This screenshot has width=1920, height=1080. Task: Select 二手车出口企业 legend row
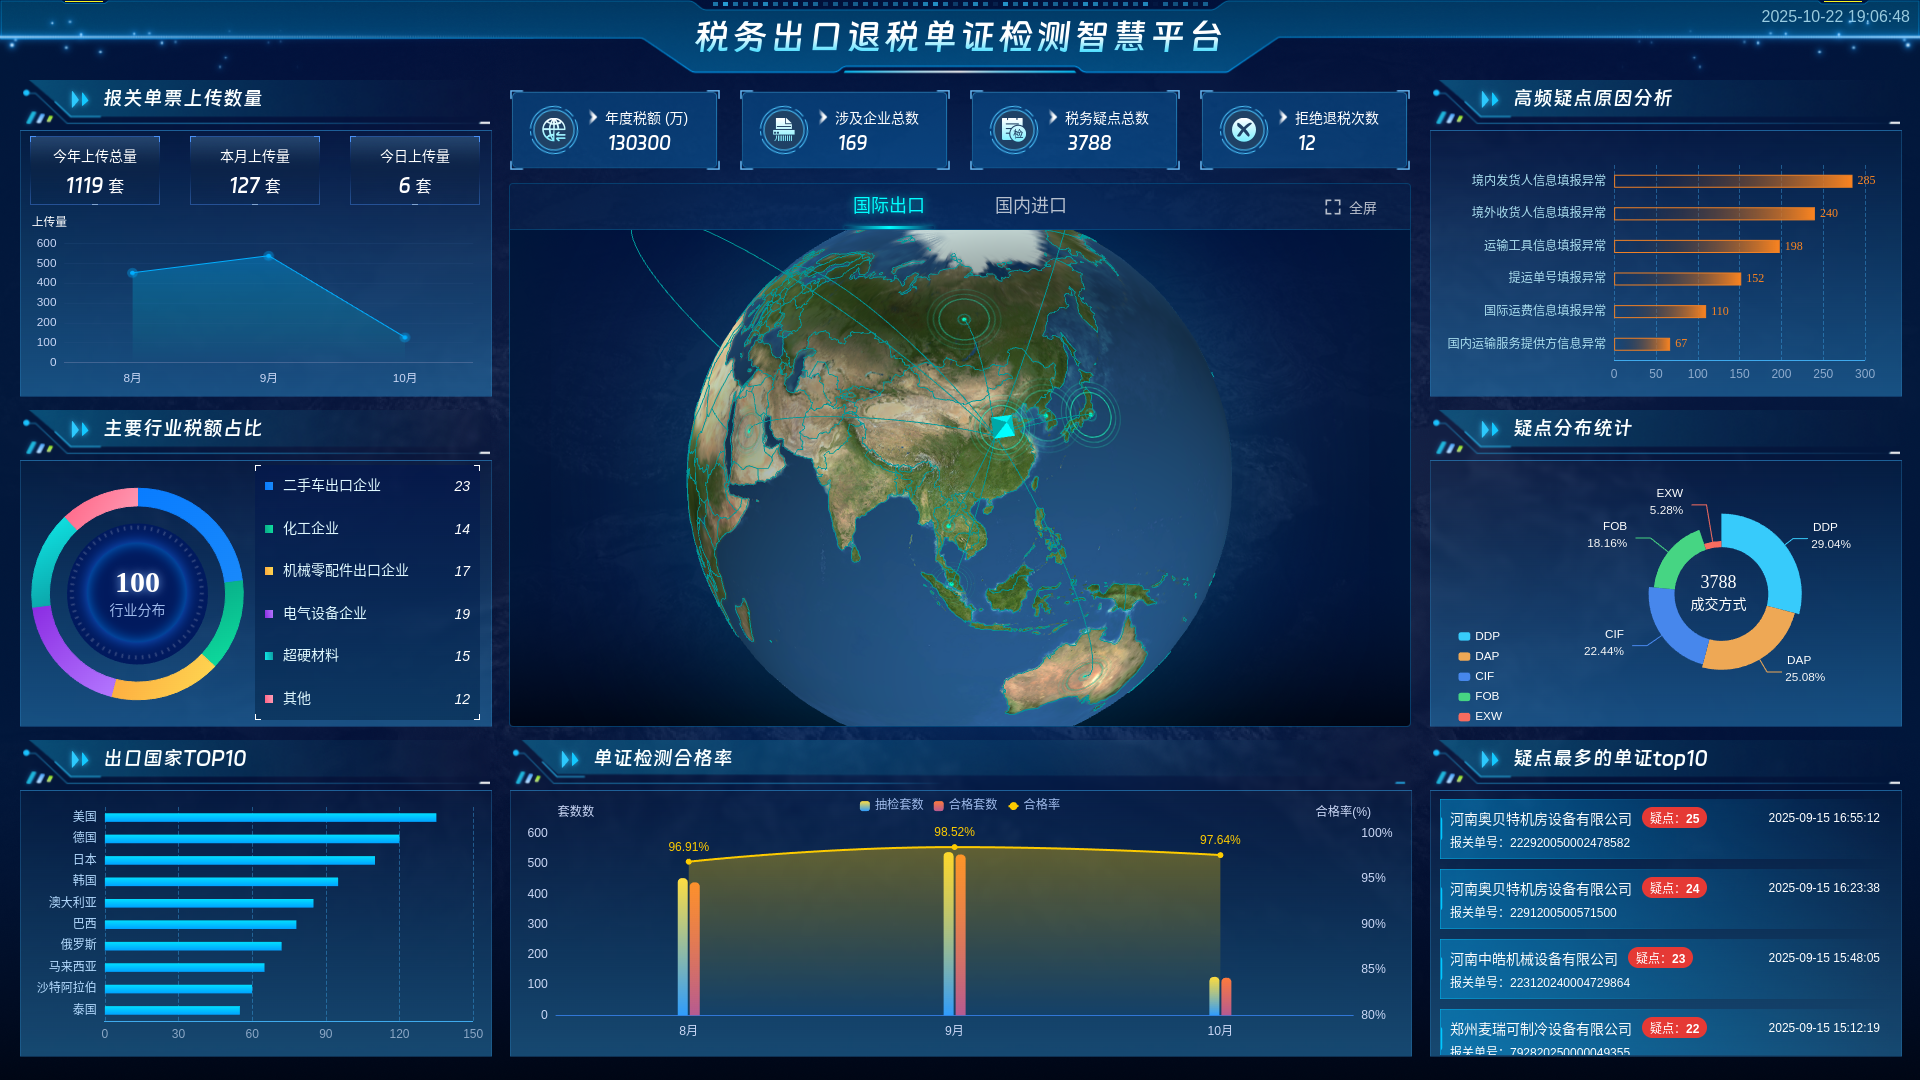tap(332, 486)
